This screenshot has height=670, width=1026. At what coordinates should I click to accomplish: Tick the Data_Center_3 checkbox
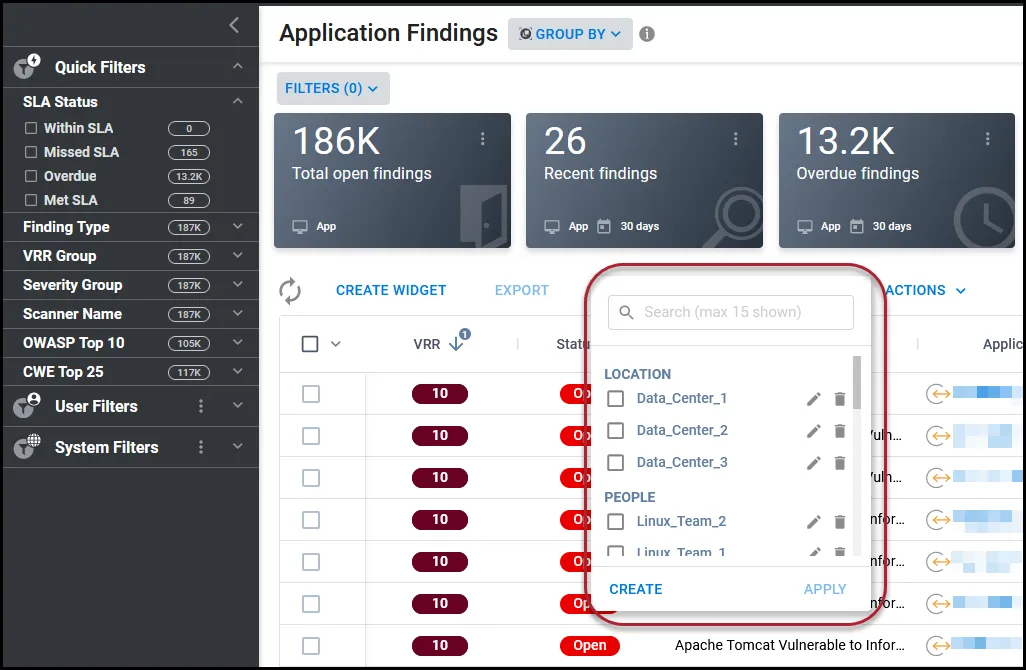tap(615, 463)
